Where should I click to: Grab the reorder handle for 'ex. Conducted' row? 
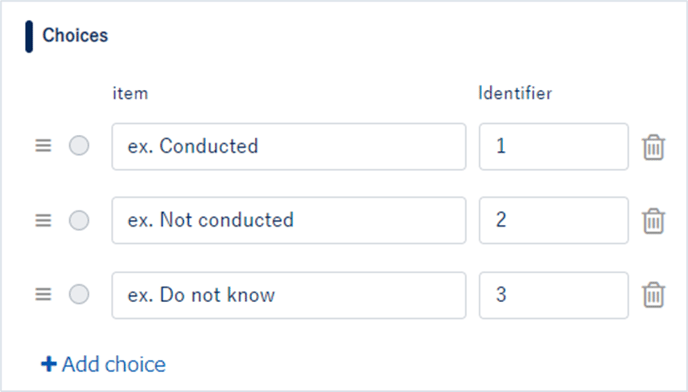43,146
